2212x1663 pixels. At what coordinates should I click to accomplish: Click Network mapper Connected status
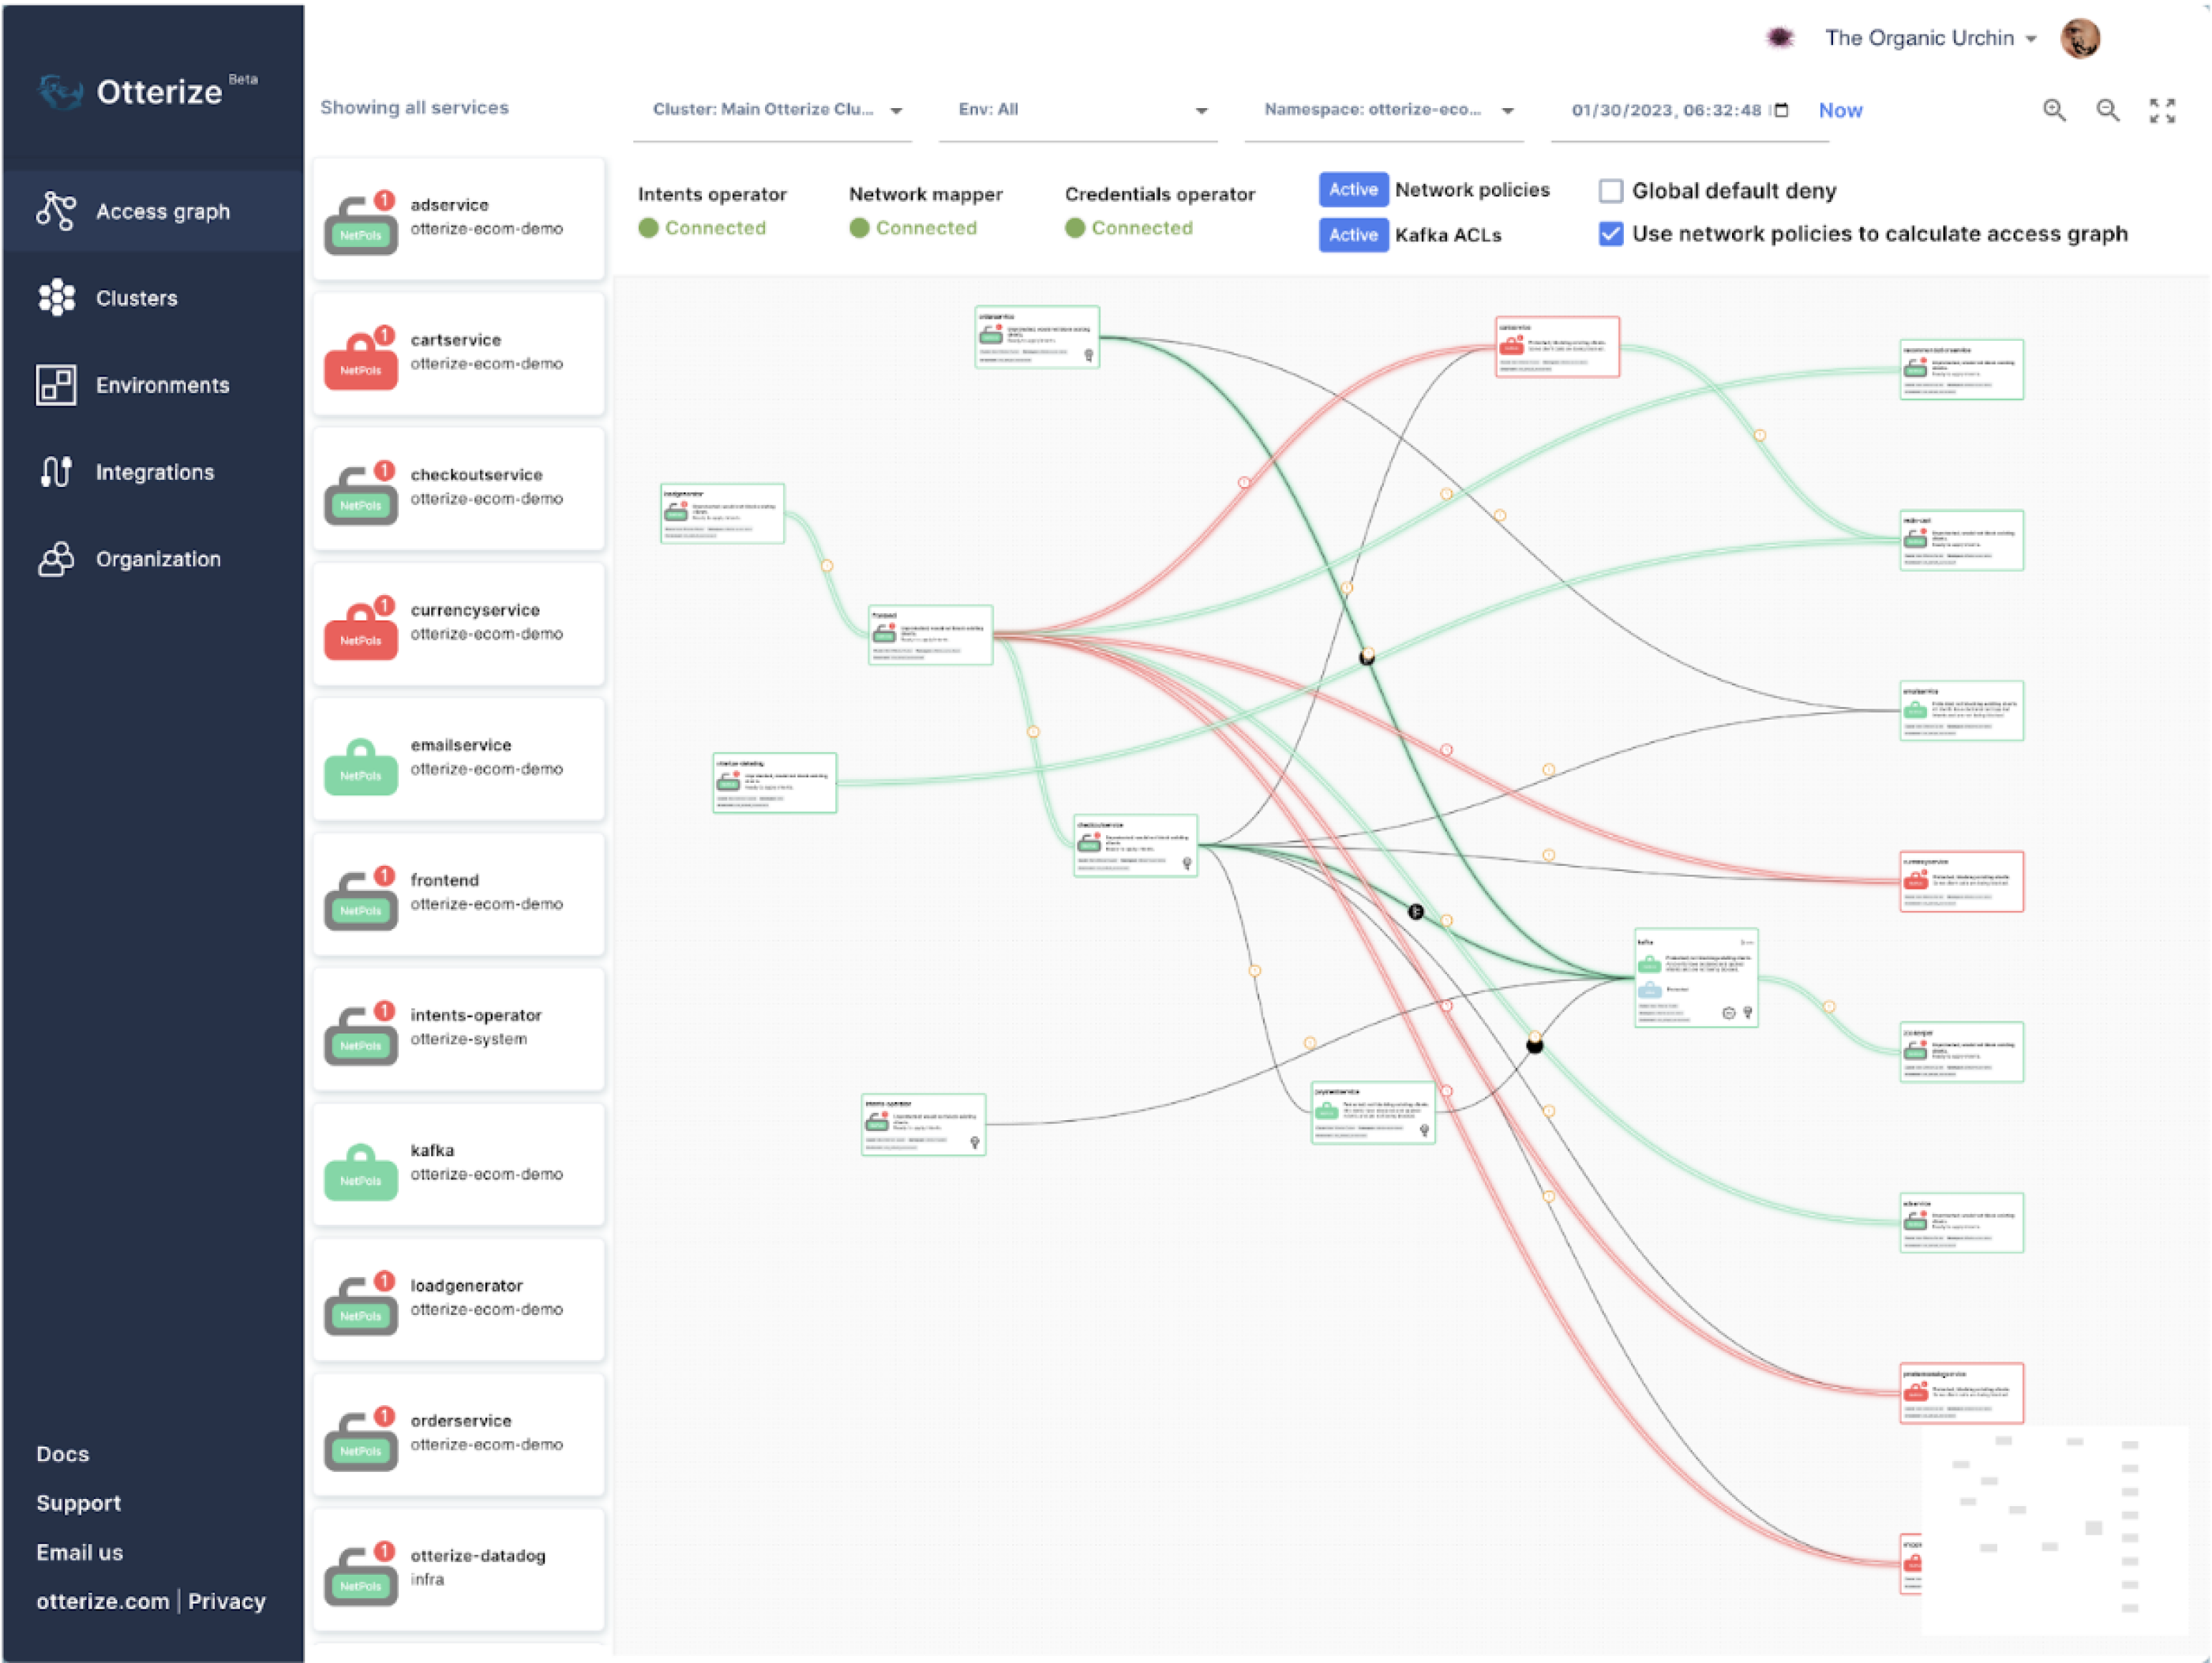point(913,228)
